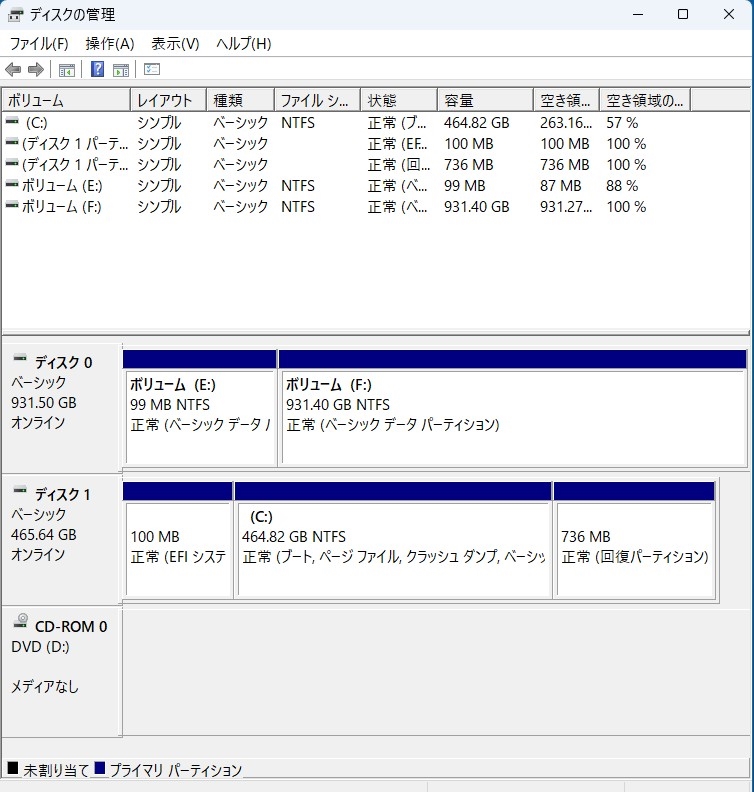Click the ディスク 1 disk icon
754x792 pixels.
pyautogui.click(x=20, y=490)
